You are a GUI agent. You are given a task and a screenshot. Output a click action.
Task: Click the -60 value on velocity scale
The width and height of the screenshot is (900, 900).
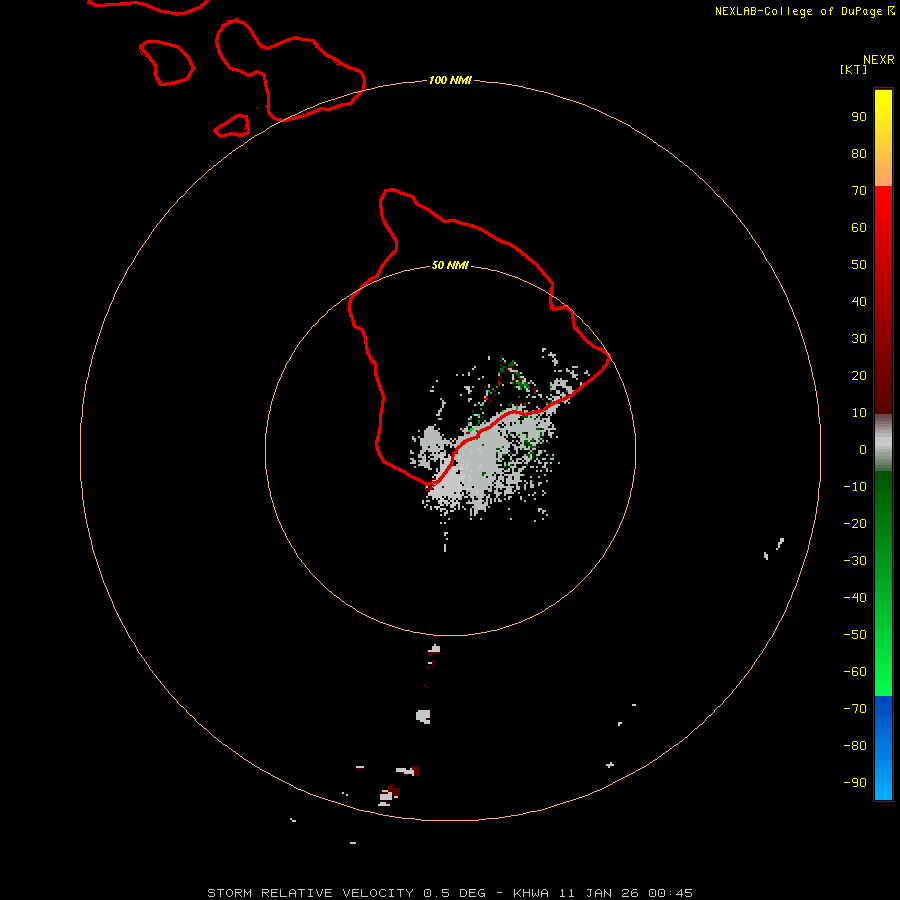pyautogui.click(x=855, y=672)
